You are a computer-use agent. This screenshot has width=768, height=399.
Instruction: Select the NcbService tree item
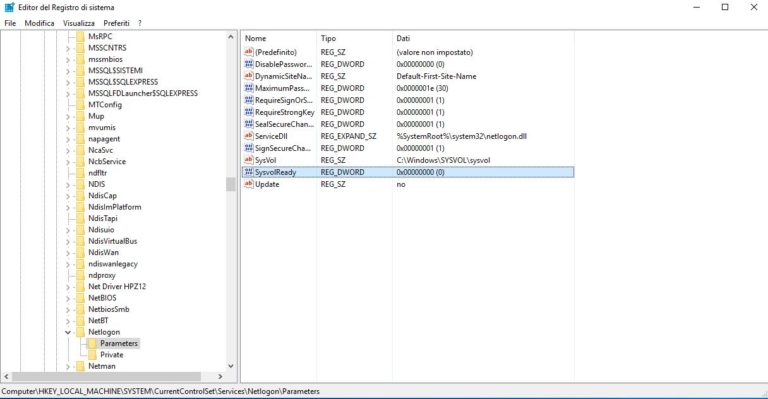click(x=107, y=162)
